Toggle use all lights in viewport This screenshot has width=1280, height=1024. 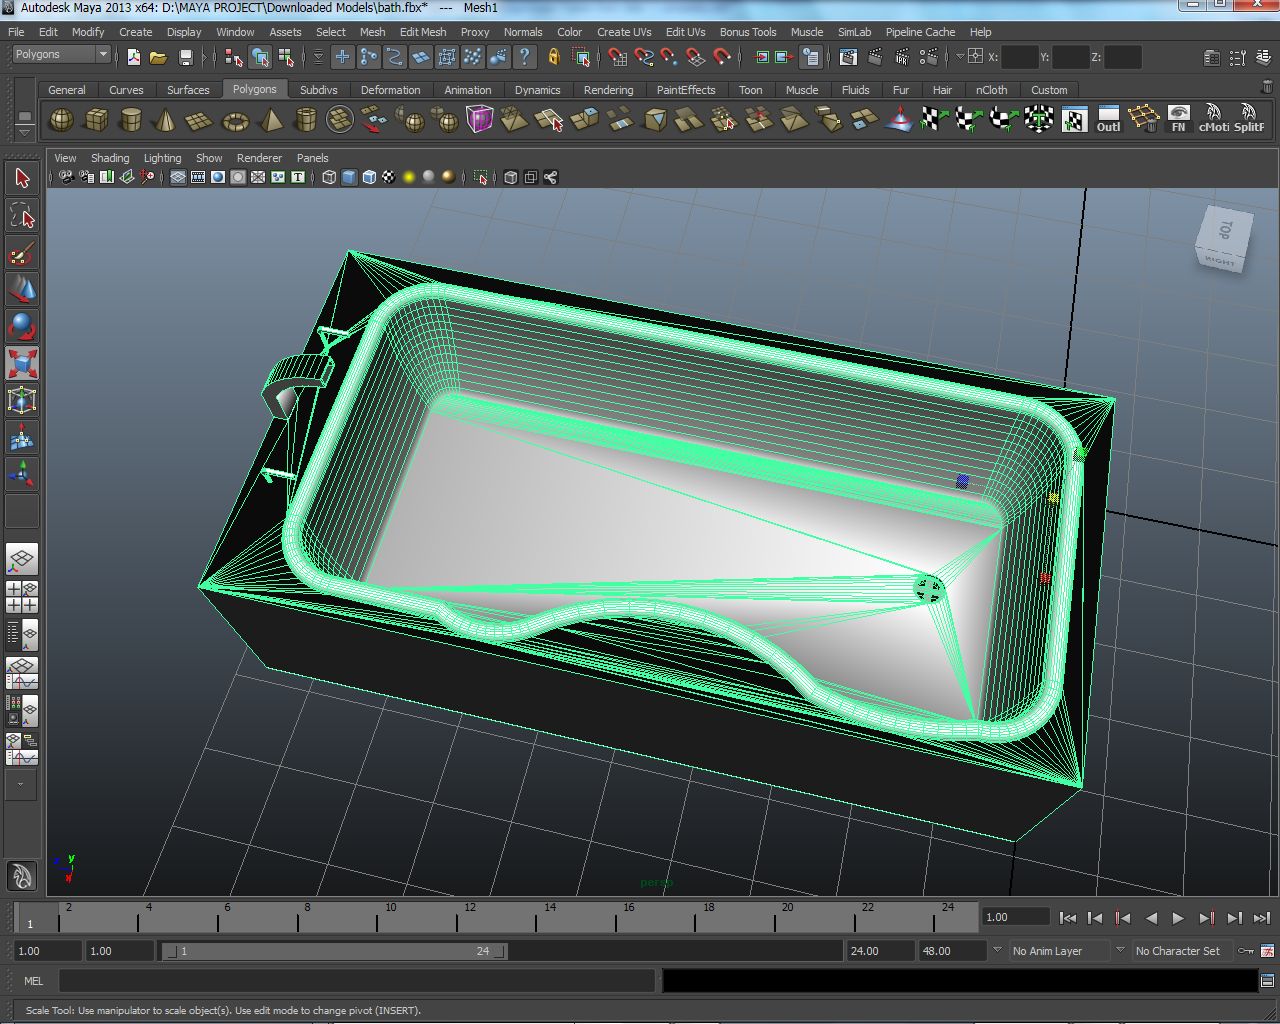(409, 177)
